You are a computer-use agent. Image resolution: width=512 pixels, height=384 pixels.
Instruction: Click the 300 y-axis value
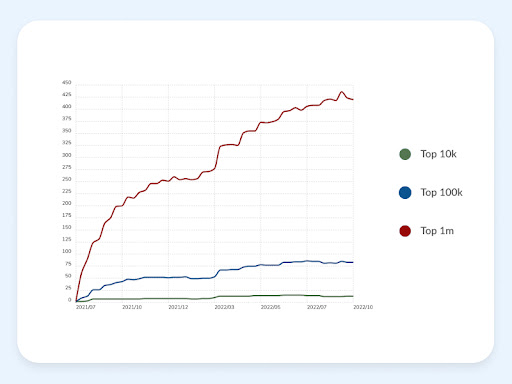click(x=67, y=155)
